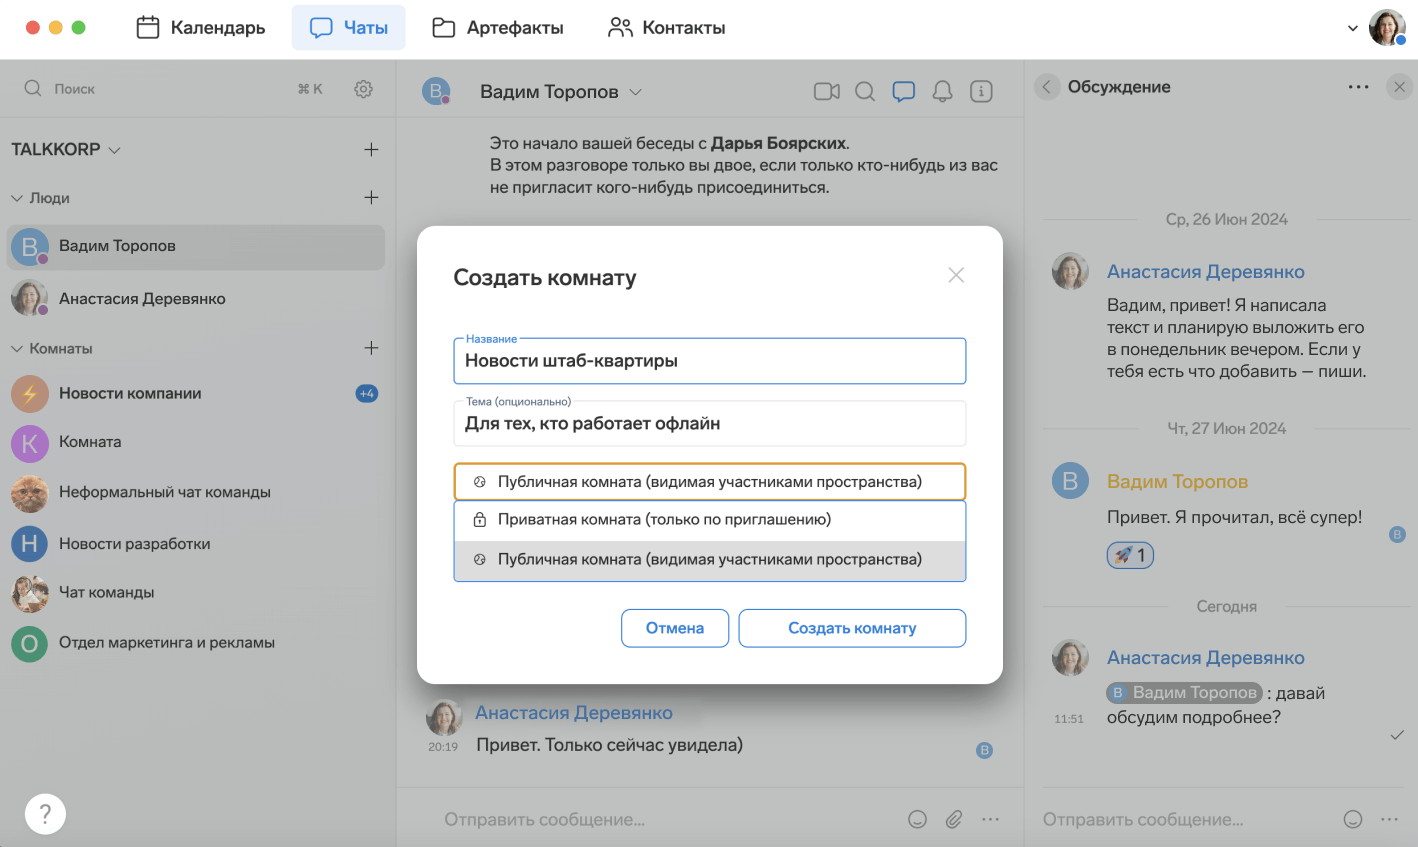
Task: Collapse the Комнаты section
Action: (17, 348)
